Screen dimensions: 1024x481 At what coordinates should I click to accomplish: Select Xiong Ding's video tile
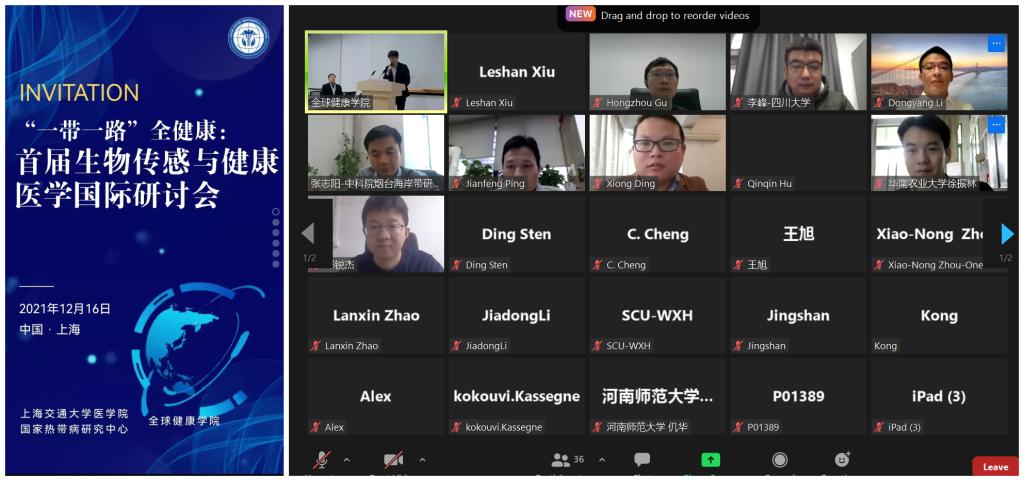pos(658,153)
